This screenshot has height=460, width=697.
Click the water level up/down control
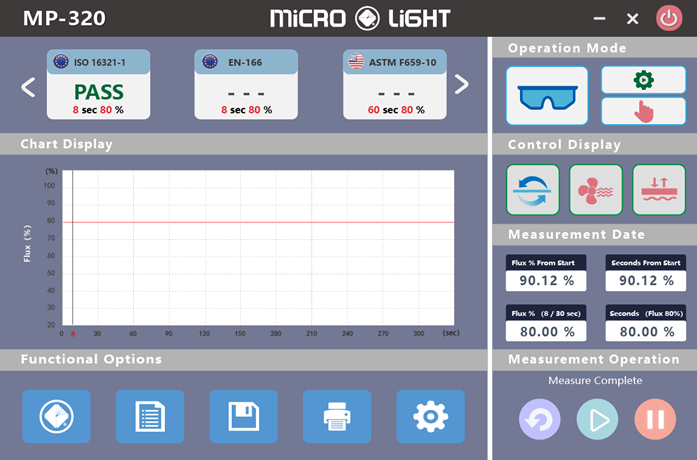(x=658, y=190)
